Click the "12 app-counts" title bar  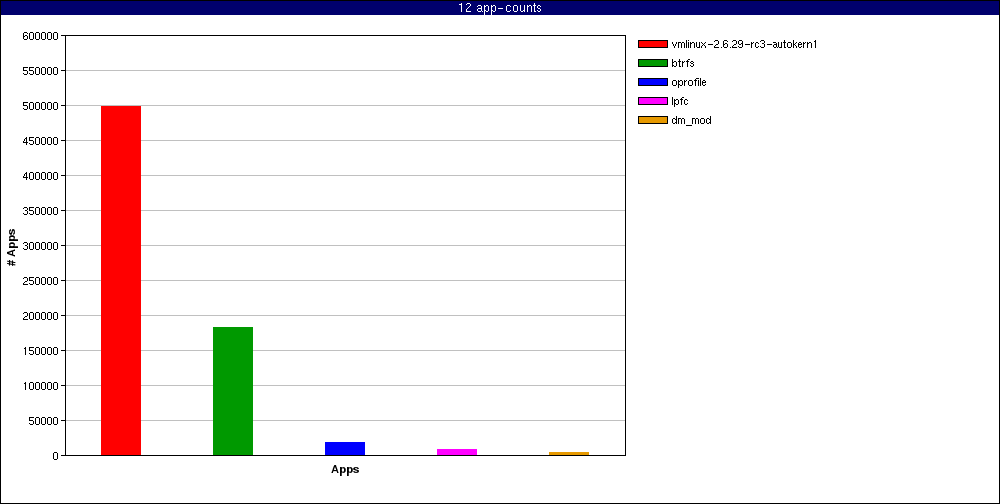pos(500,8)
